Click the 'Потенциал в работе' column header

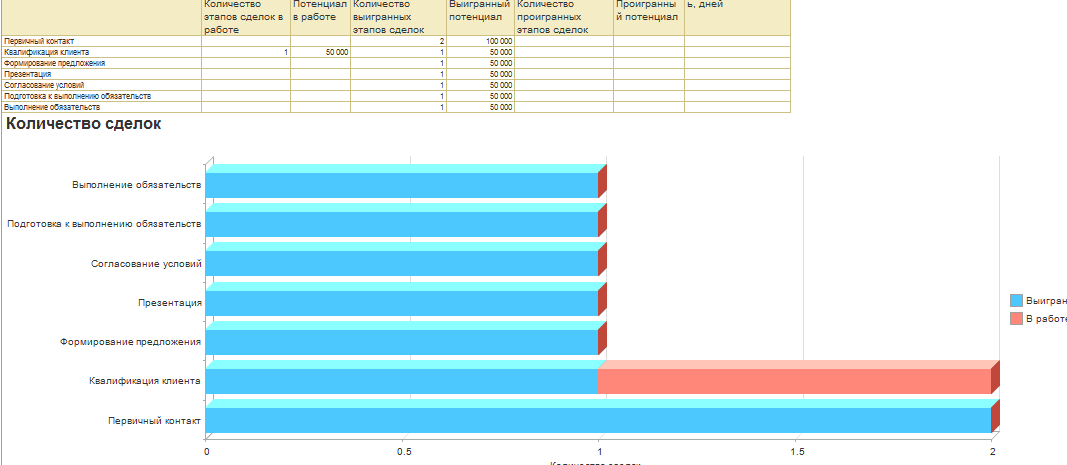point(320,12)
